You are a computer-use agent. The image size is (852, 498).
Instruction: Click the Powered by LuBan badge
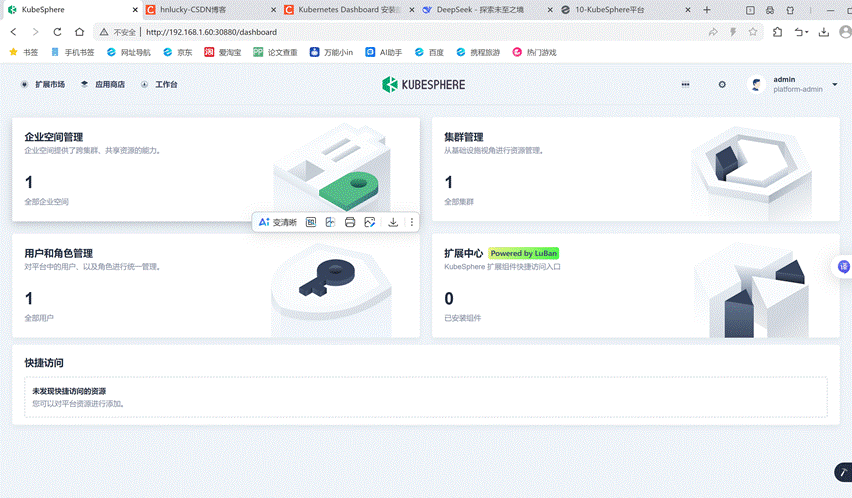pyautogui.click(x=523, y=253)
